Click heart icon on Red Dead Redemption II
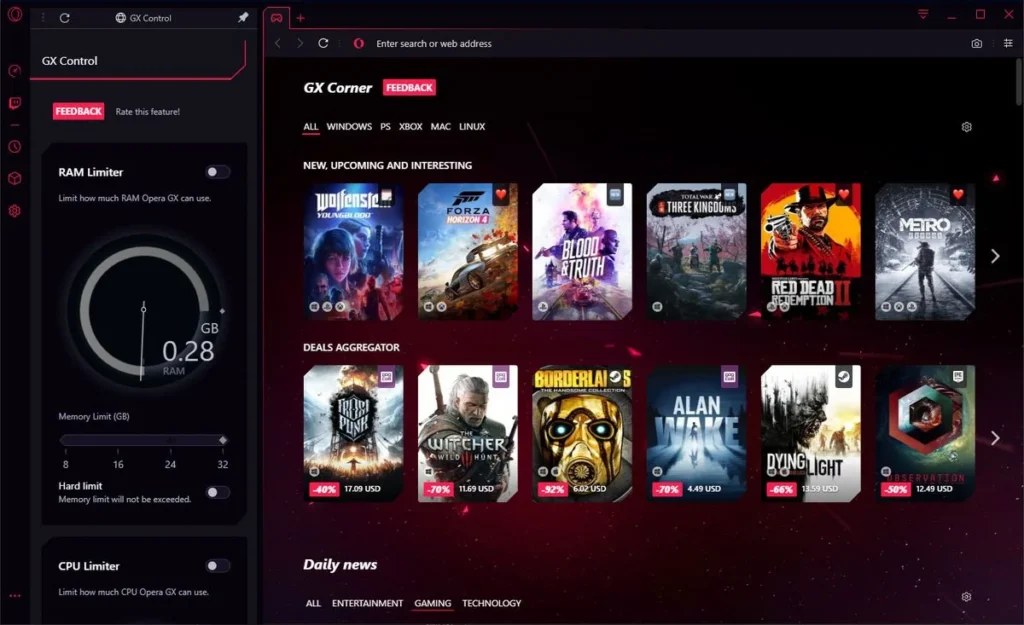This screenshot has height=625, width=1024. (844, 194)
